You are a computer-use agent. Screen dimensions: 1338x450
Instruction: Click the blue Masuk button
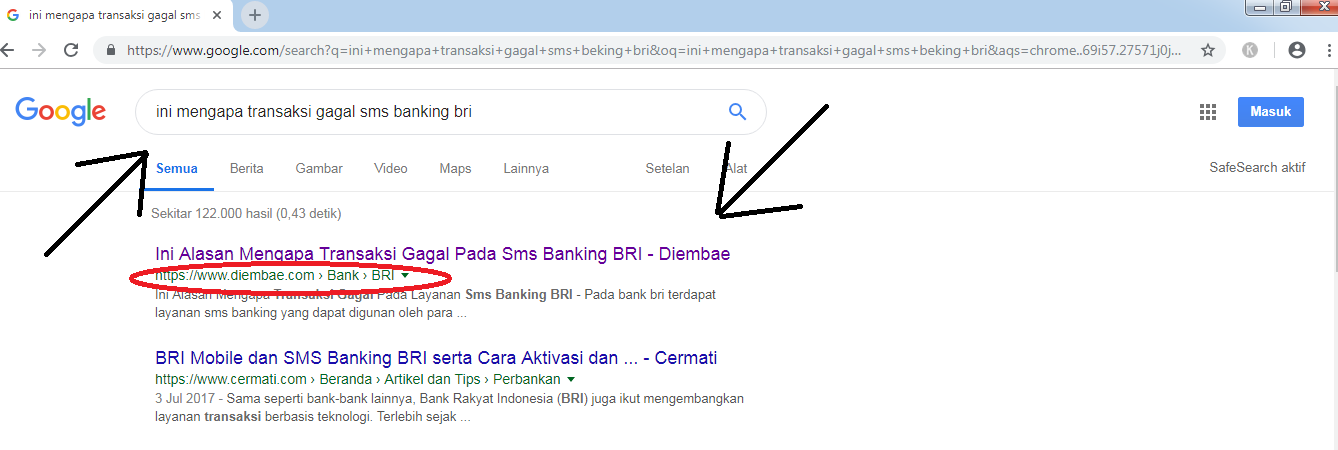click(1270, 112)
